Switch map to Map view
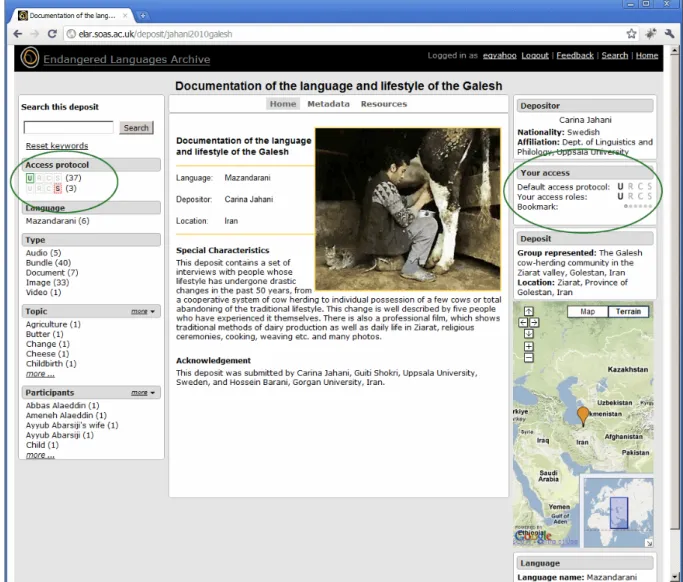Screen dimensions: 683x582 pos(587,311)
